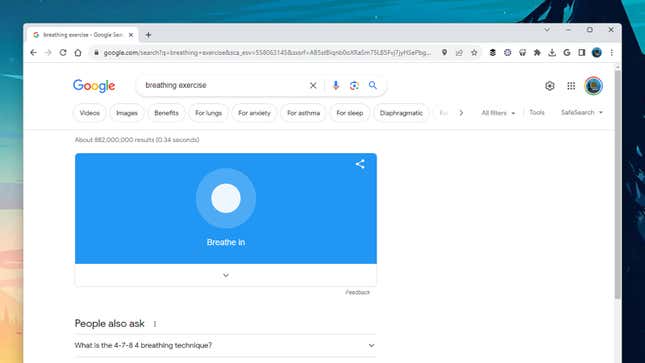Open the Chrome three-dot menu

point(612,53)
